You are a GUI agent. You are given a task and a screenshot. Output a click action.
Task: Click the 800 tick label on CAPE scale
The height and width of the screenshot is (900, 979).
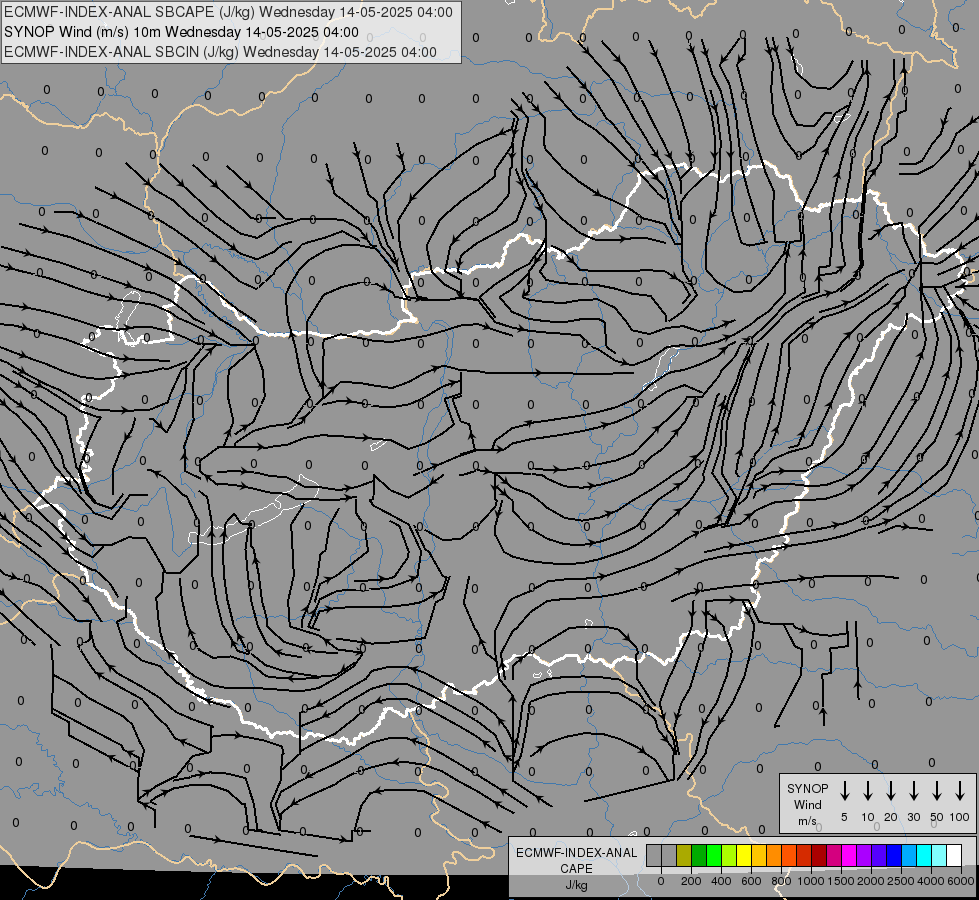pos(781,881)
